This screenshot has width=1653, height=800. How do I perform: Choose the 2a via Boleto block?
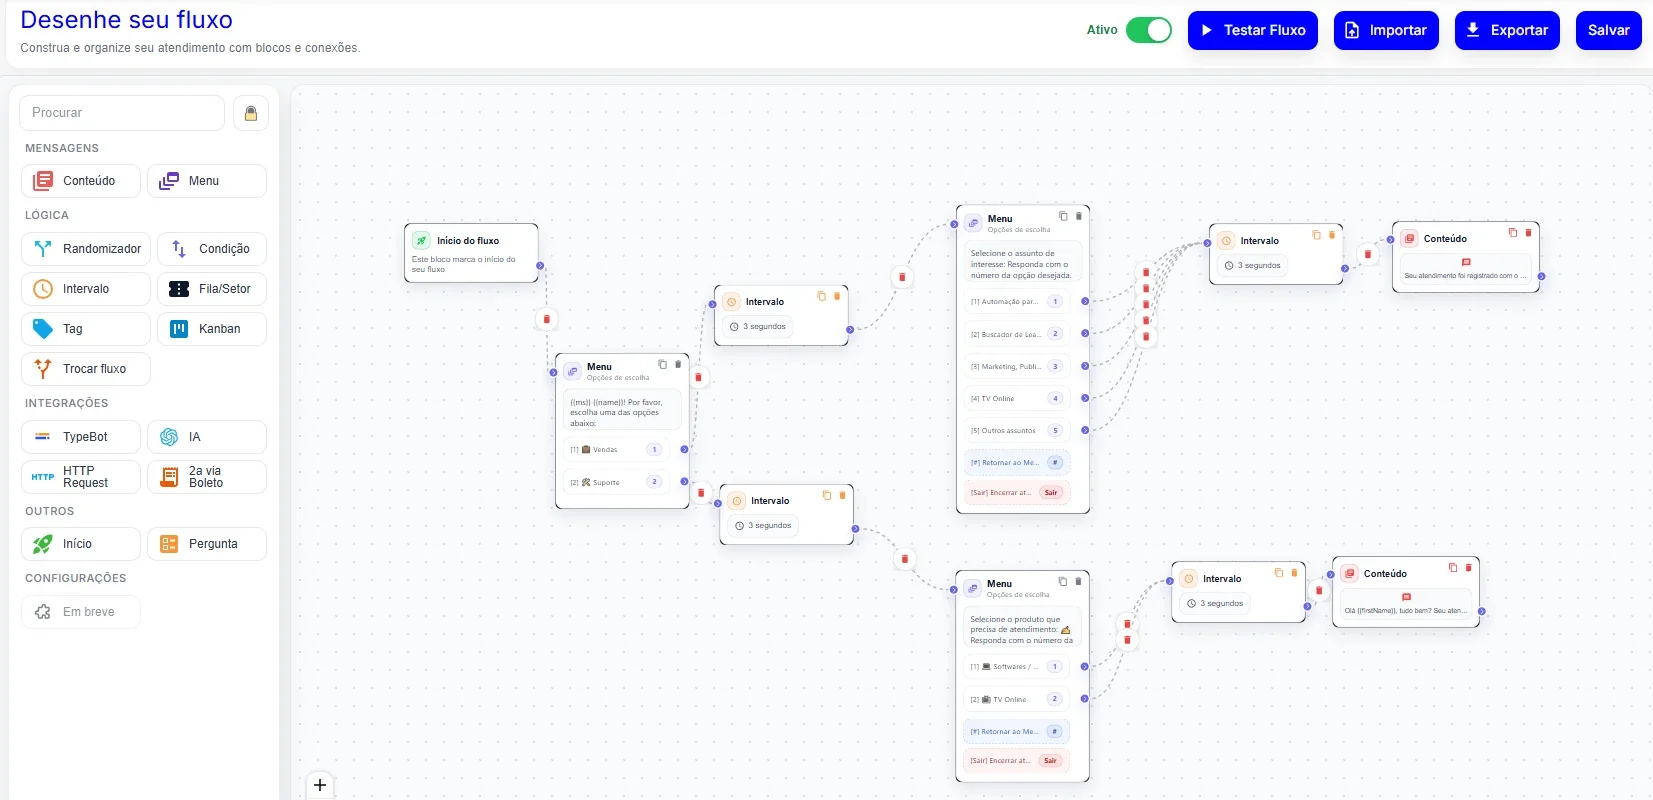pyautogui.click(x=207, y=477)
